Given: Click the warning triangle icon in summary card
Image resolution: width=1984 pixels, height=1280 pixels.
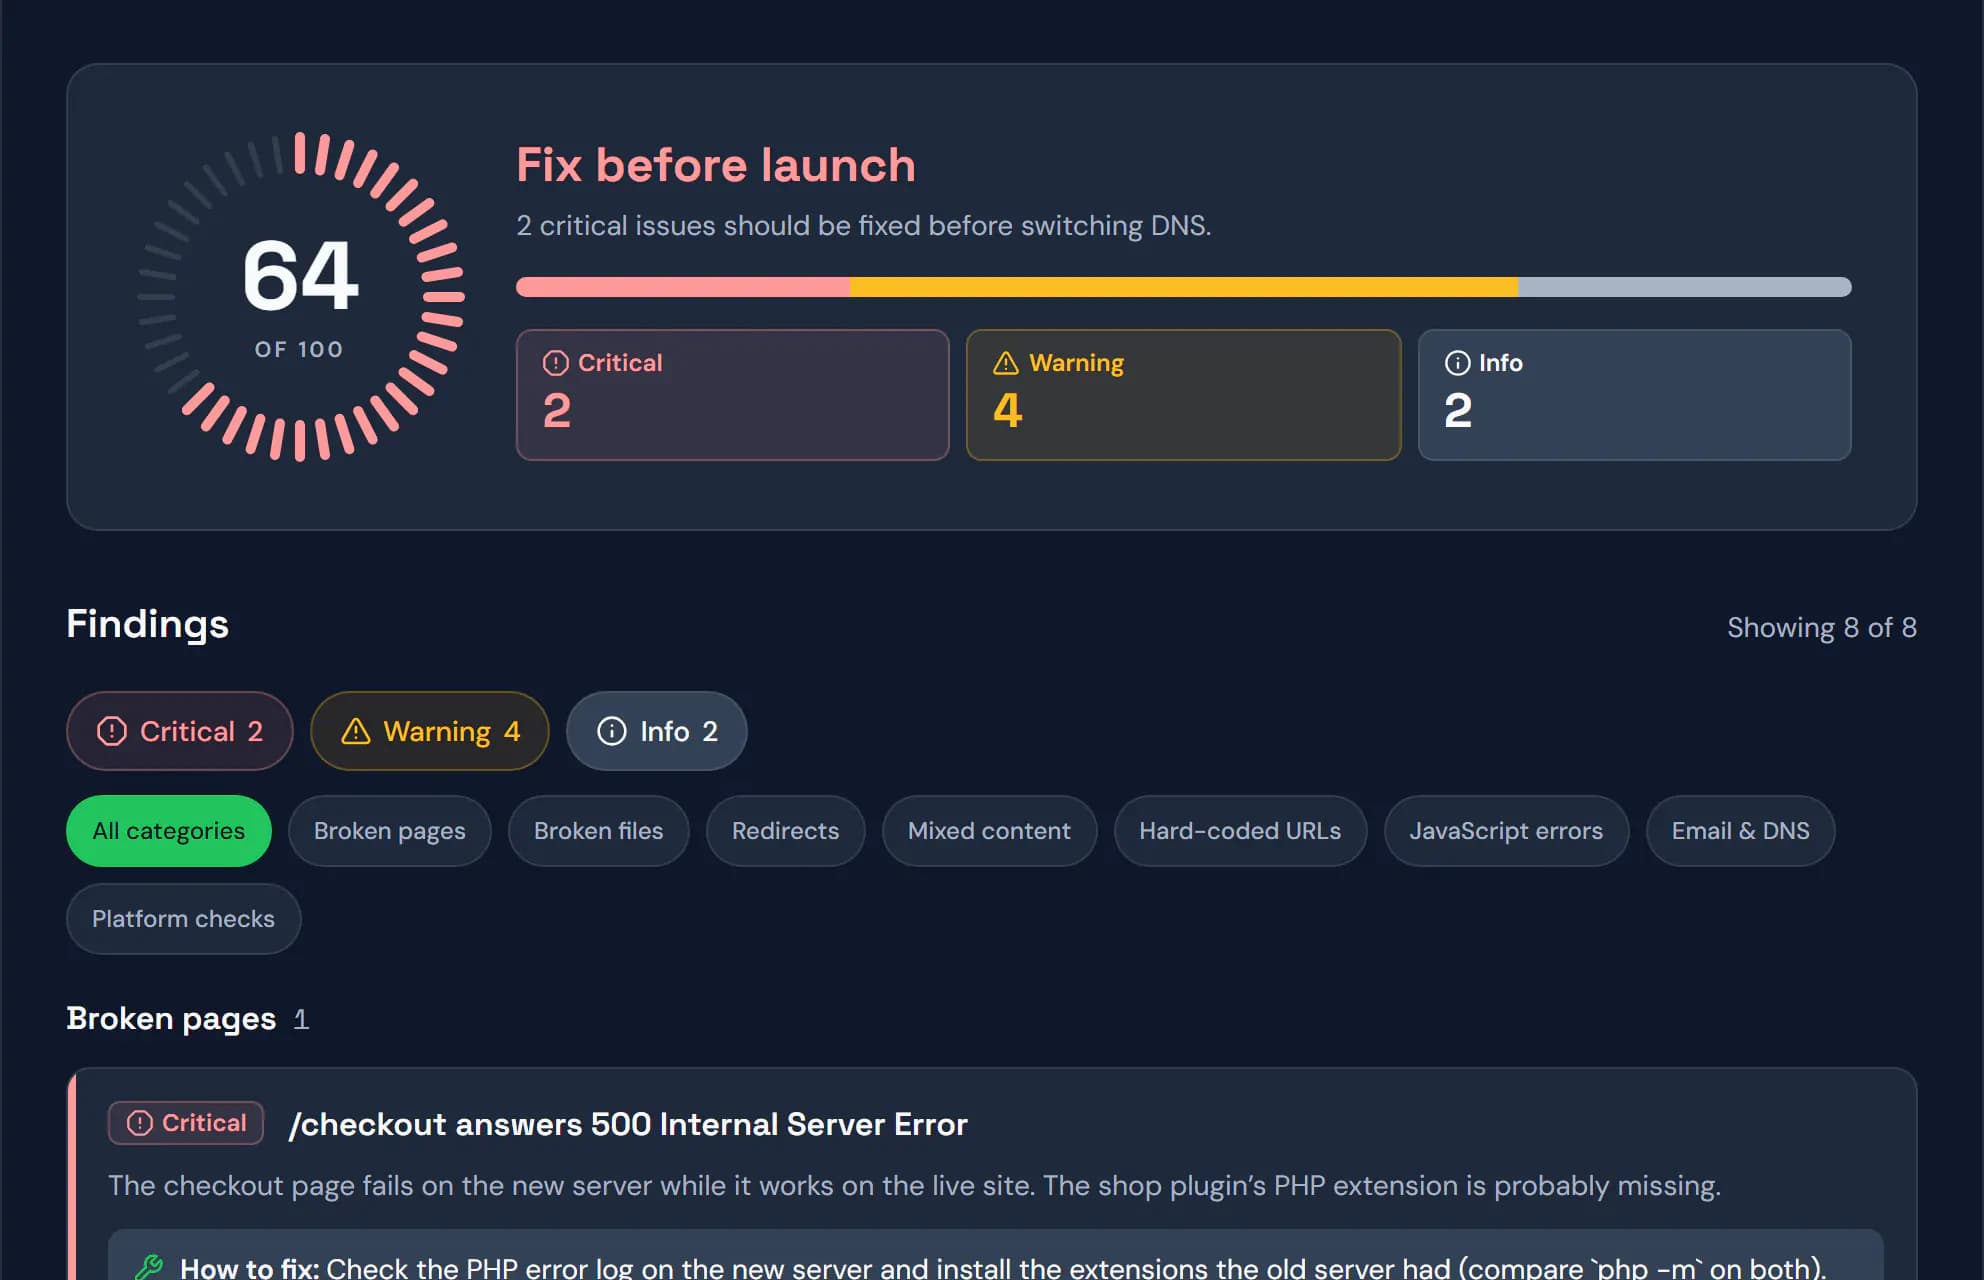Looking at the screenshot, I should click(x=1006, y=363).
